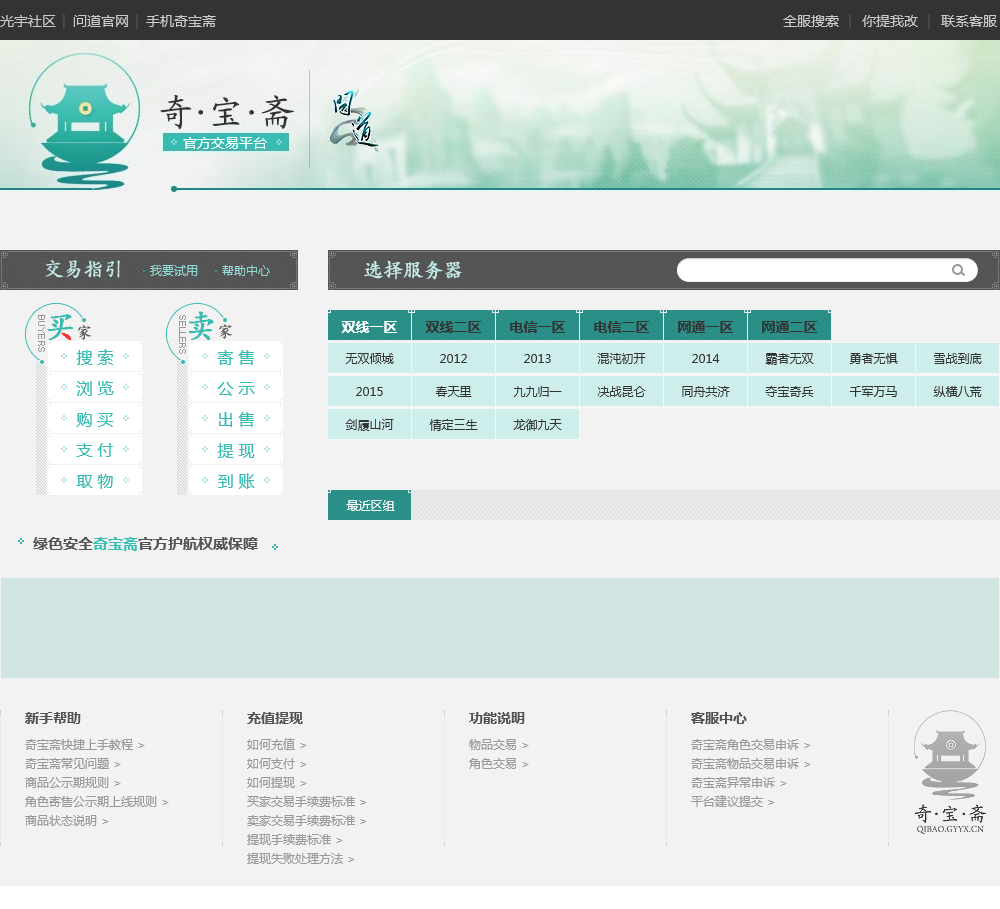Select buyer step 购买

[x=95, y=419]
